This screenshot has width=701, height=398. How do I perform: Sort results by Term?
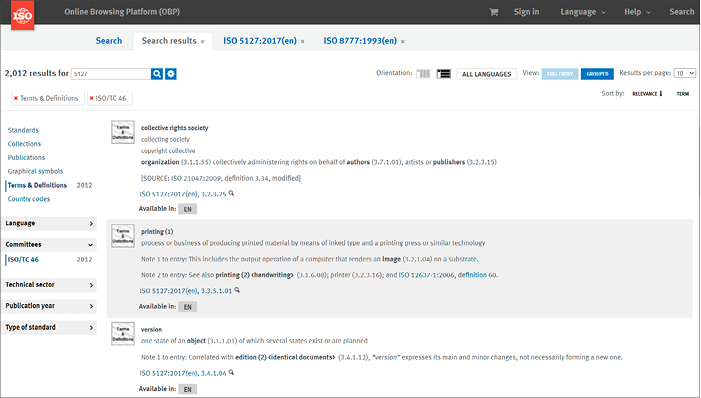(x=682, y=94)
